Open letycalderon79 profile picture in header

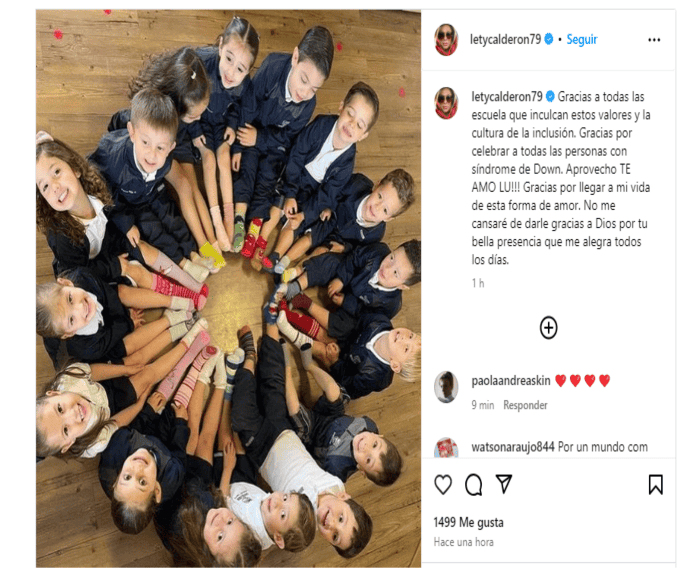[446, 40]
